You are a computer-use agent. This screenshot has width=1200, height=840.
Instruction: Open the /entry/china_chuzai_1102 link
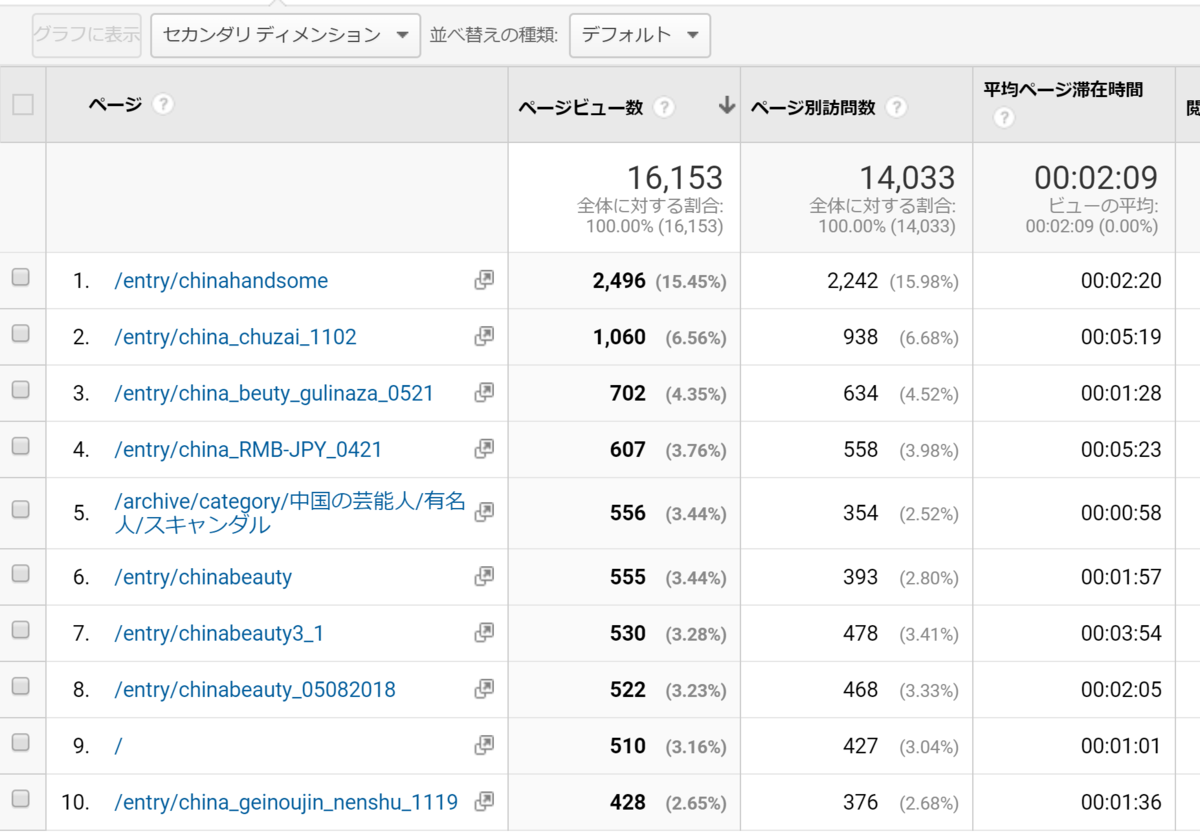[235, 337]
